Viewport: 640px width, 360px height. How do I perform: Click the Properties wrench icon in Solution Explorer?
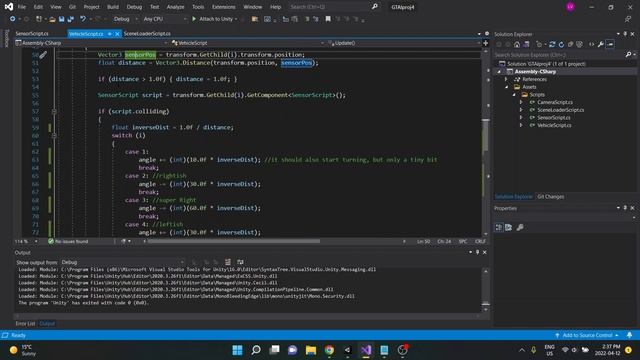600,44
